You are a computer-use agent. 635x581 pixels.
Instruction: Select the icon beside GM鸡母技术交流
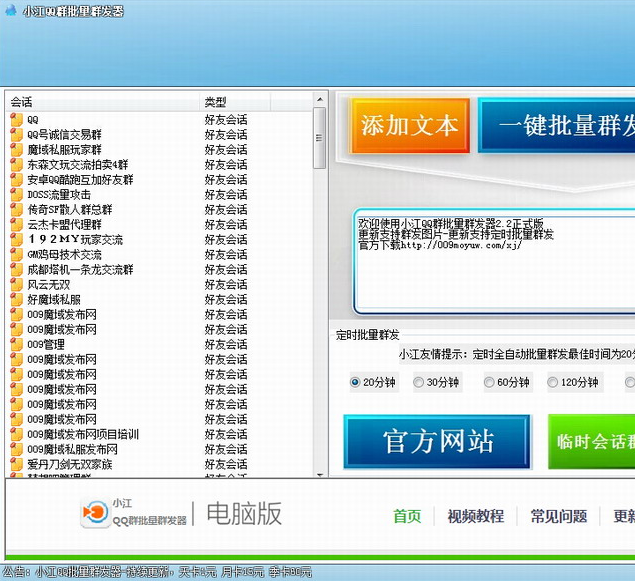click(x=16, y=254)
